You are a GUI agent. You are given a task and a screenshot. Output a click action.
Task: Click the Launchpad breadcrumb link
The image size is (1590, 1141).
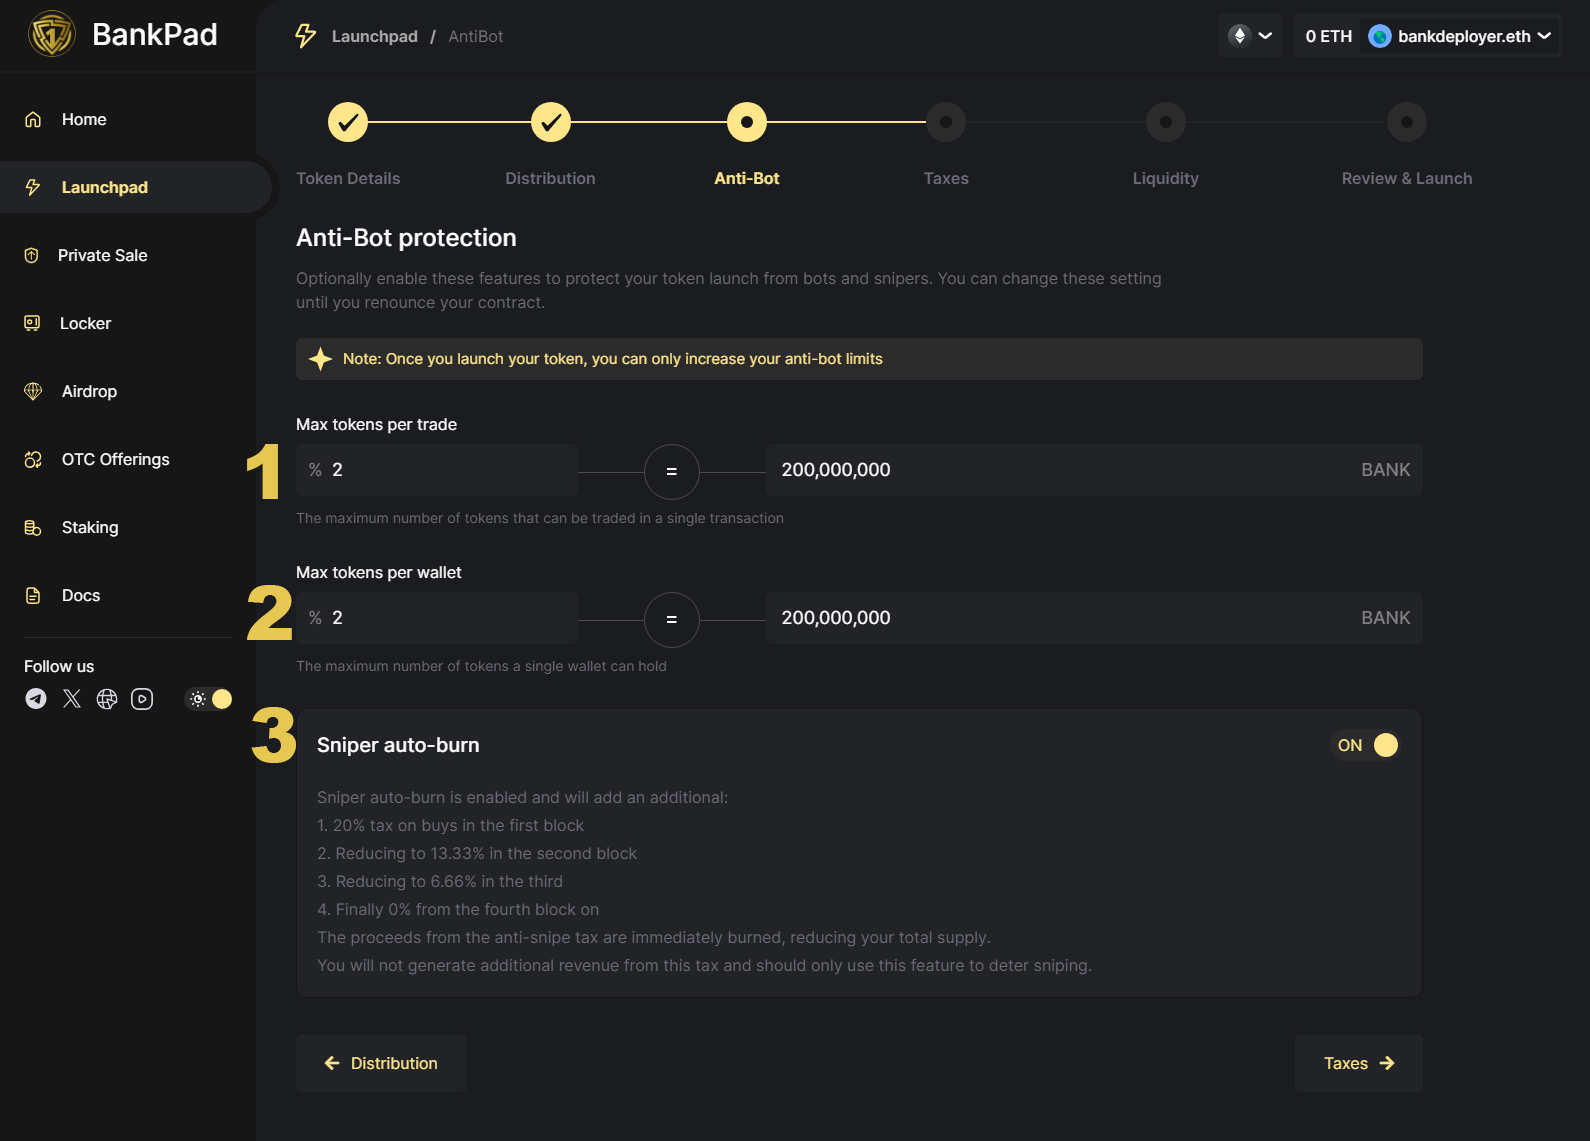(374, 36)
